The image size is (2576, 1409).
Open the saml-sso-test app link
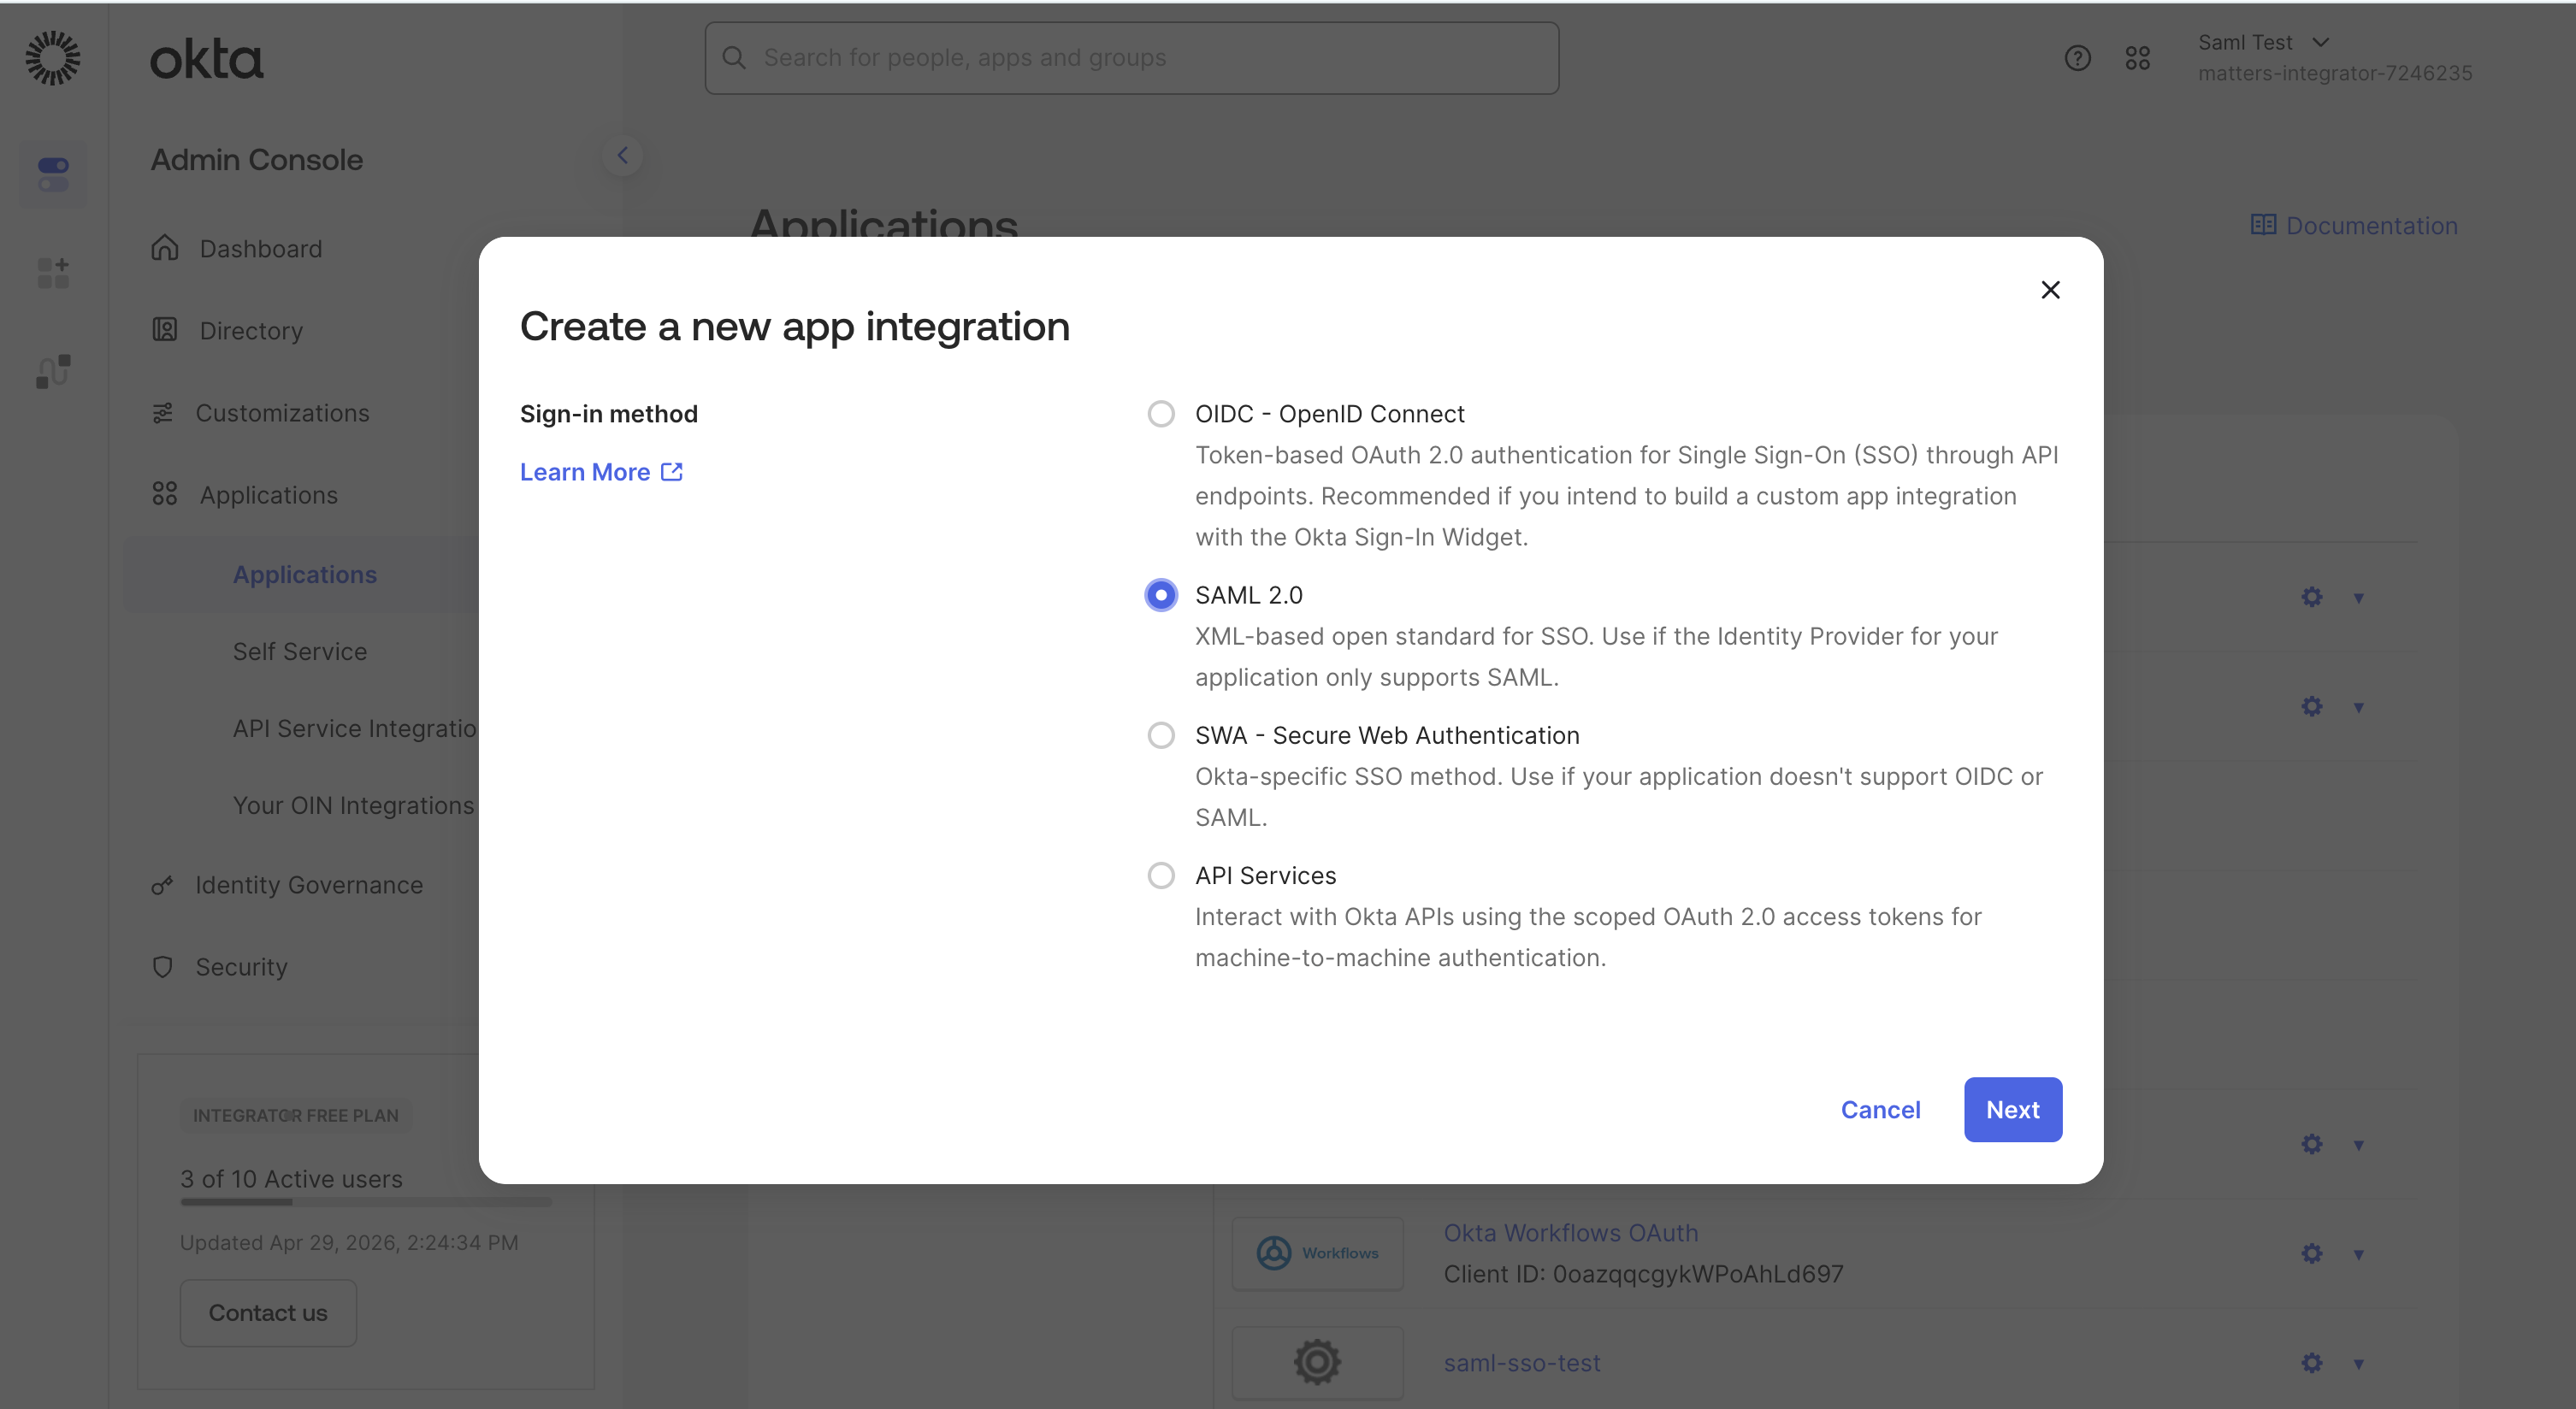[1521, 1362]
